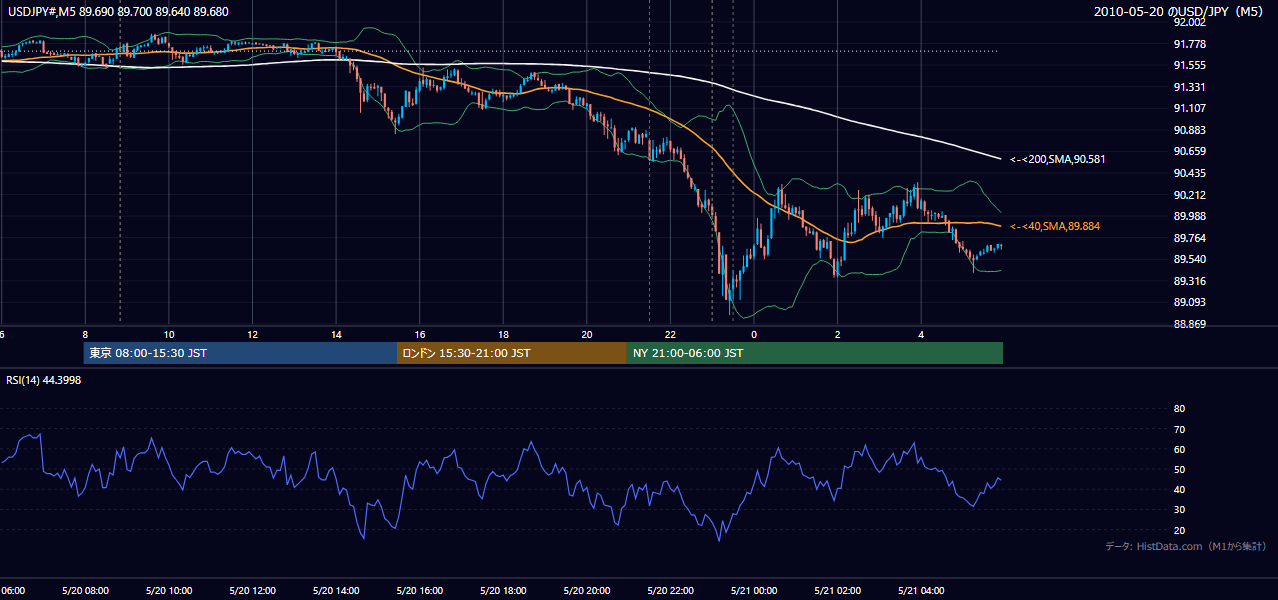Click price axis label 90.435
1278x600 pixels.
[x=1188, y=173]
